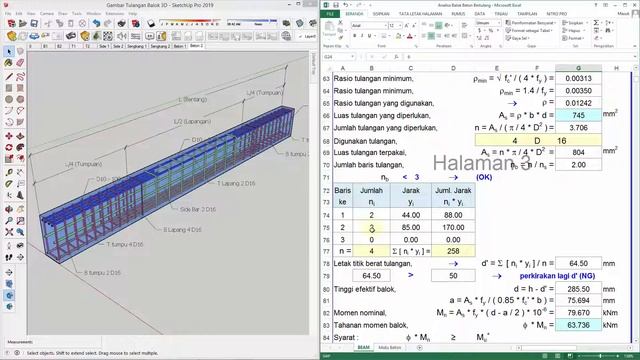
Task: Activate the Orbit tool
Action: coord(9,209)
